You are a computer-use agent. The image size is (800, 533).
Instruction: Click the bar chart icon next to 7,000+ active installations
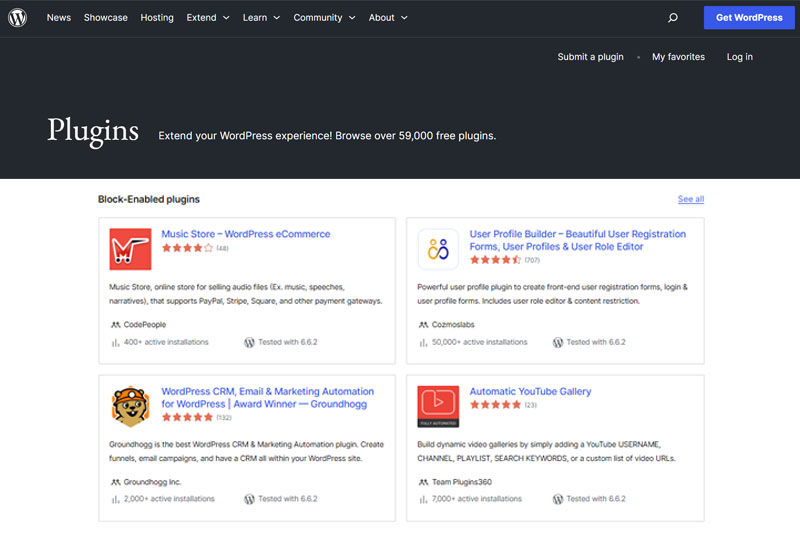(423, 499)
